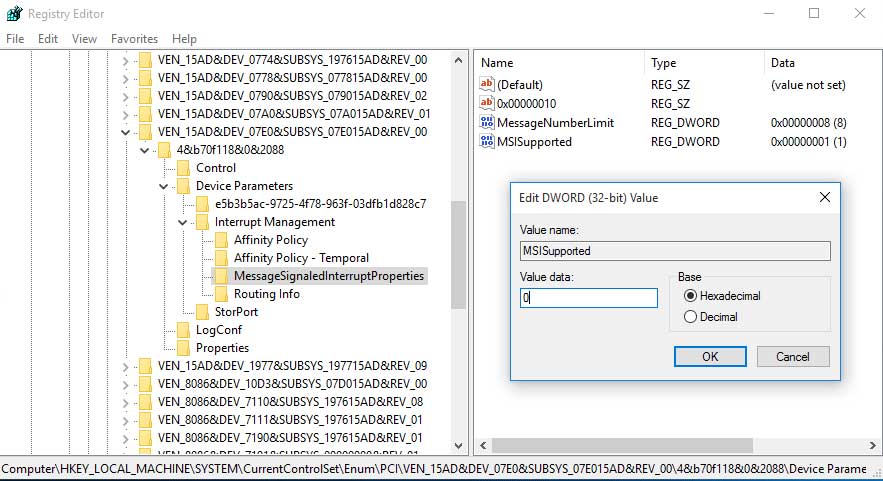Click folder icon of VEN_15AD&DEV_07E0 key
The width and height of the screenshot is (883, 481).
(145, 132)
